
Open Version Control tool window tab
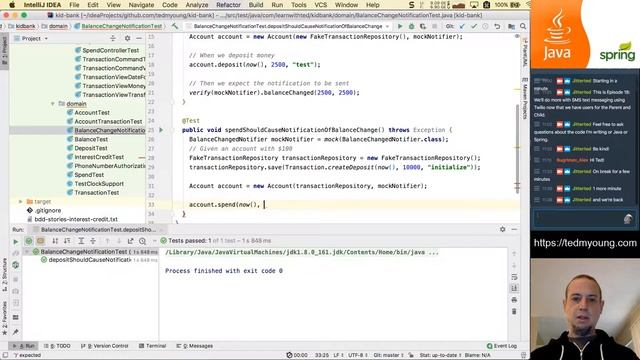point(105,346)
